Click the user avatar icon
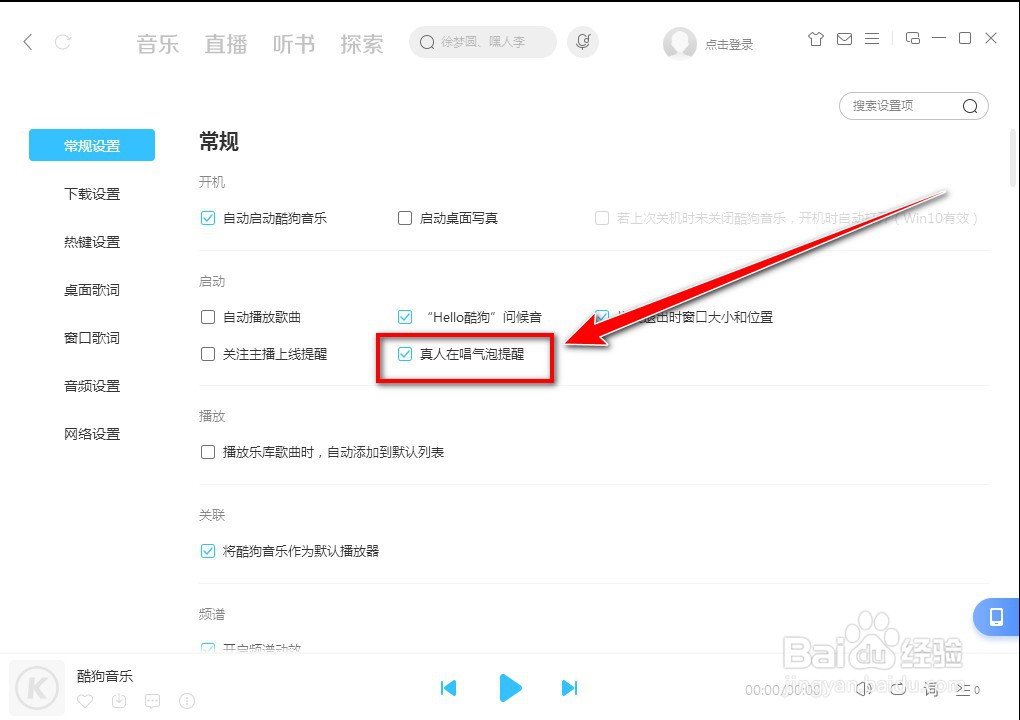1020x720 pixels. pos(679,44)
